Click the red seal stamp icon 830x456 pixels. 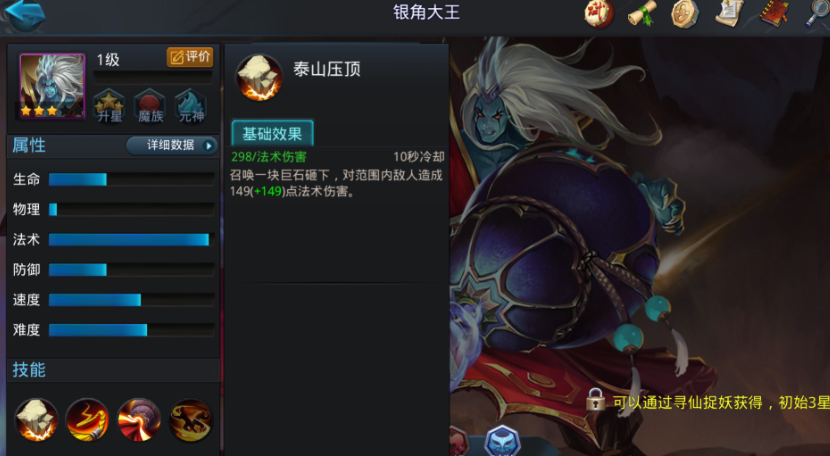(599, 14)
